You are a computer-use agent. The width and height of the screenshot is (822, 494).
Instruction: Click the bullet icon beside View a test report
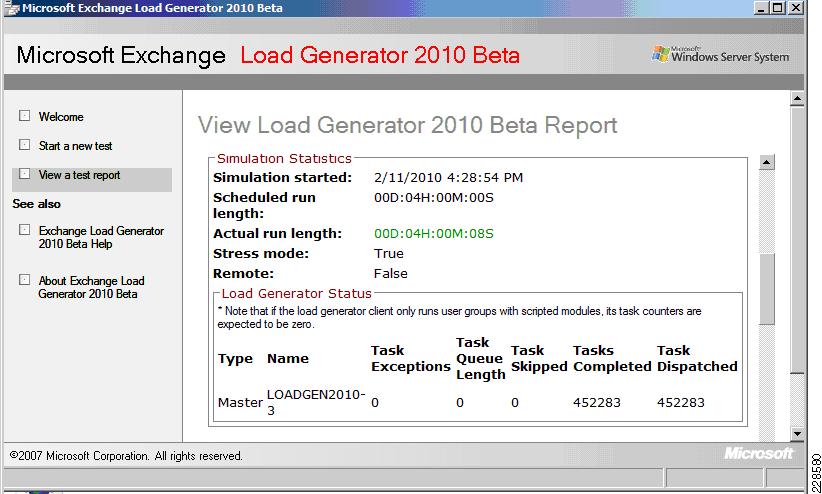click(x=25, y=174)
